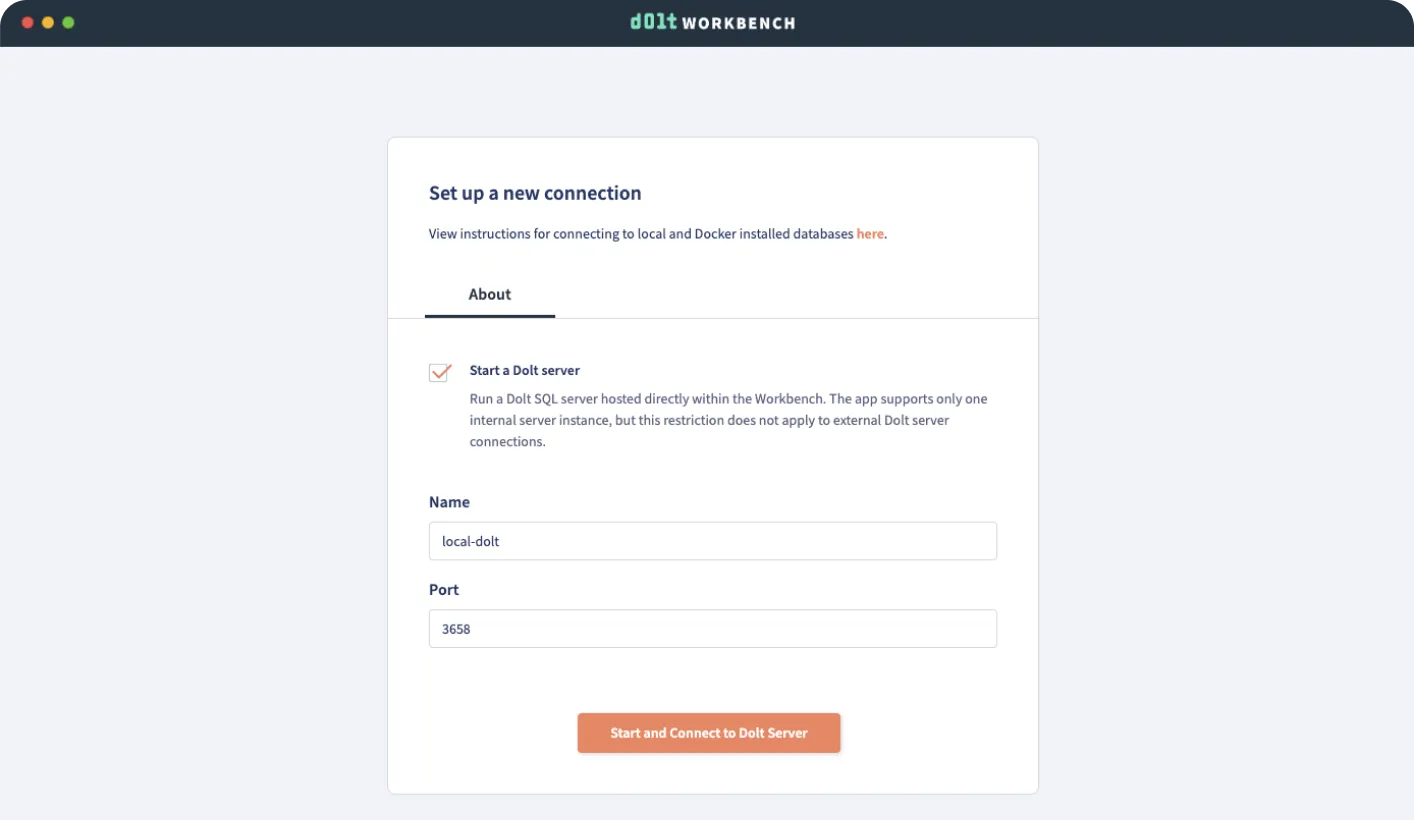Click the "Start a Dolt server" label
This screenshot has width=1414, height=820.
click(x=524, y=370)
